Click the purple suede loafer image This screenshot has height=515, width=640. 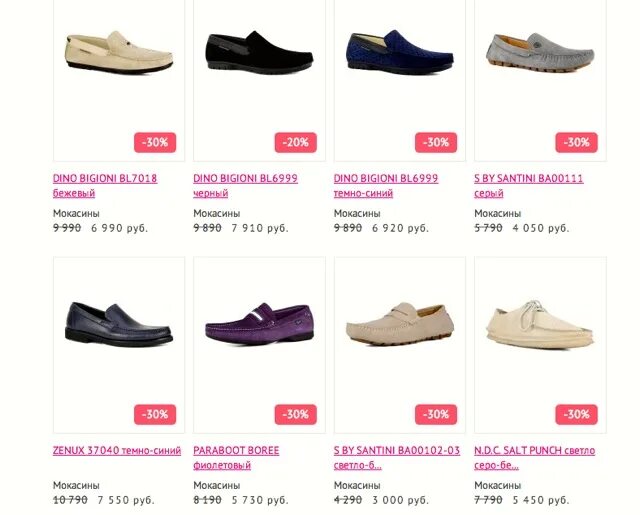260,324
